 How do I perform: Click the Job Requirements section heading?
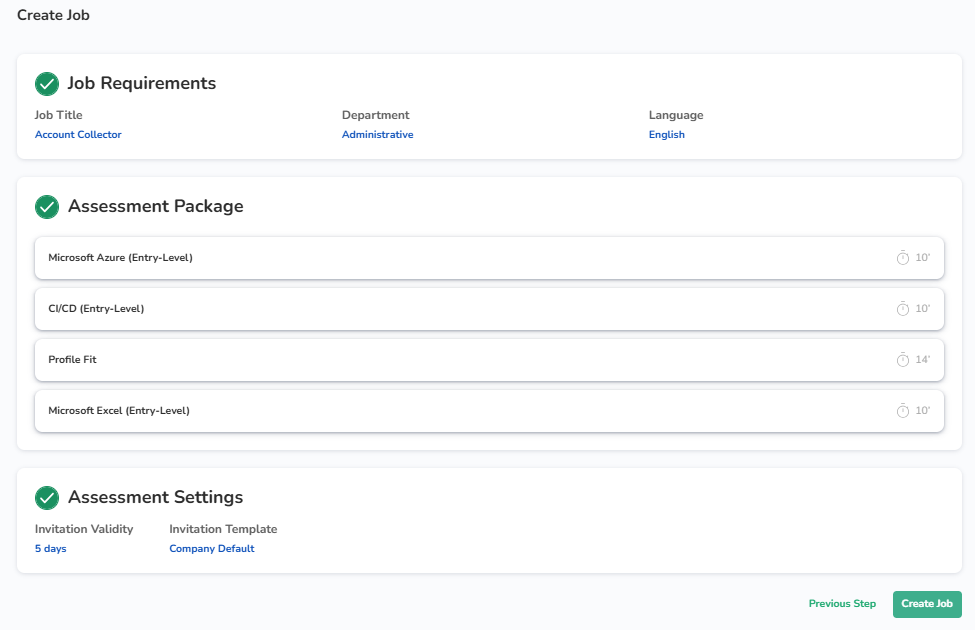coord(141,84)
